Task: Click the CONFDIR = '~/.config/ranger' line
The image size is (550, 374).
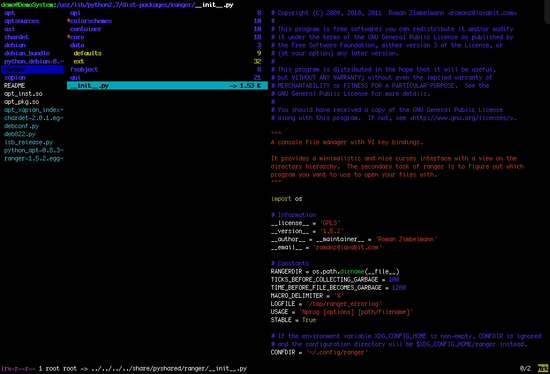Action: coord(319,353)
